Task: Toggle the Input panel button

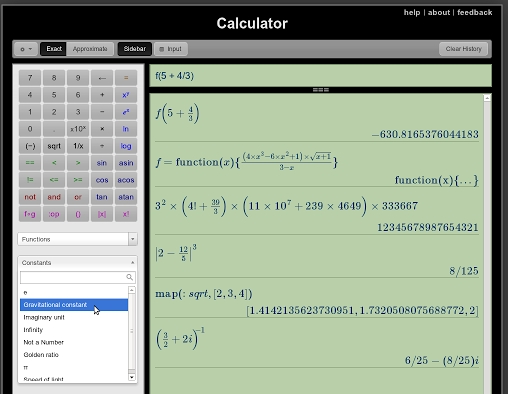Action: (171, 49)
